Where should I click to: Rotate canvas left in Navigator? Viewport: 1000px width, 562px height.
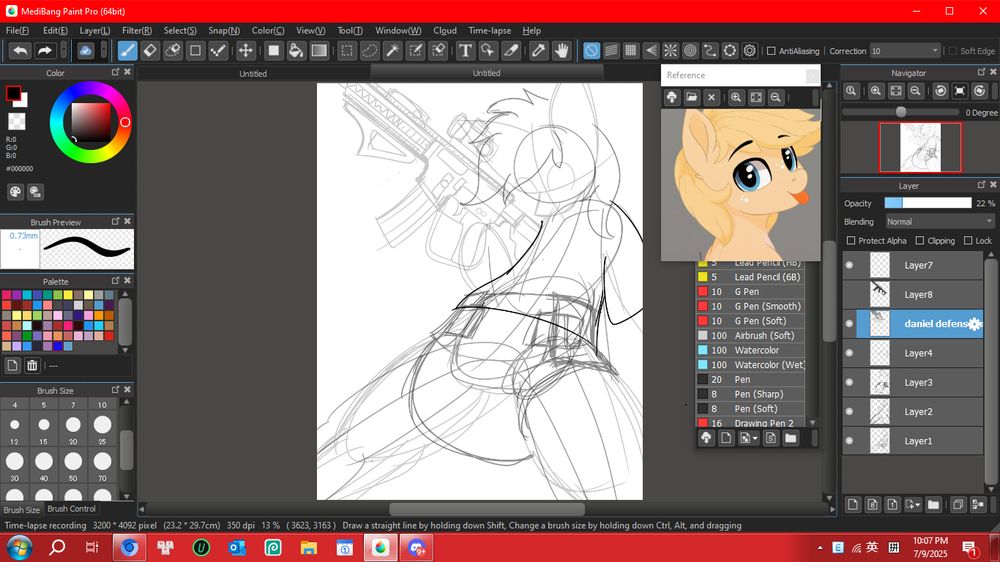(941, 91)
